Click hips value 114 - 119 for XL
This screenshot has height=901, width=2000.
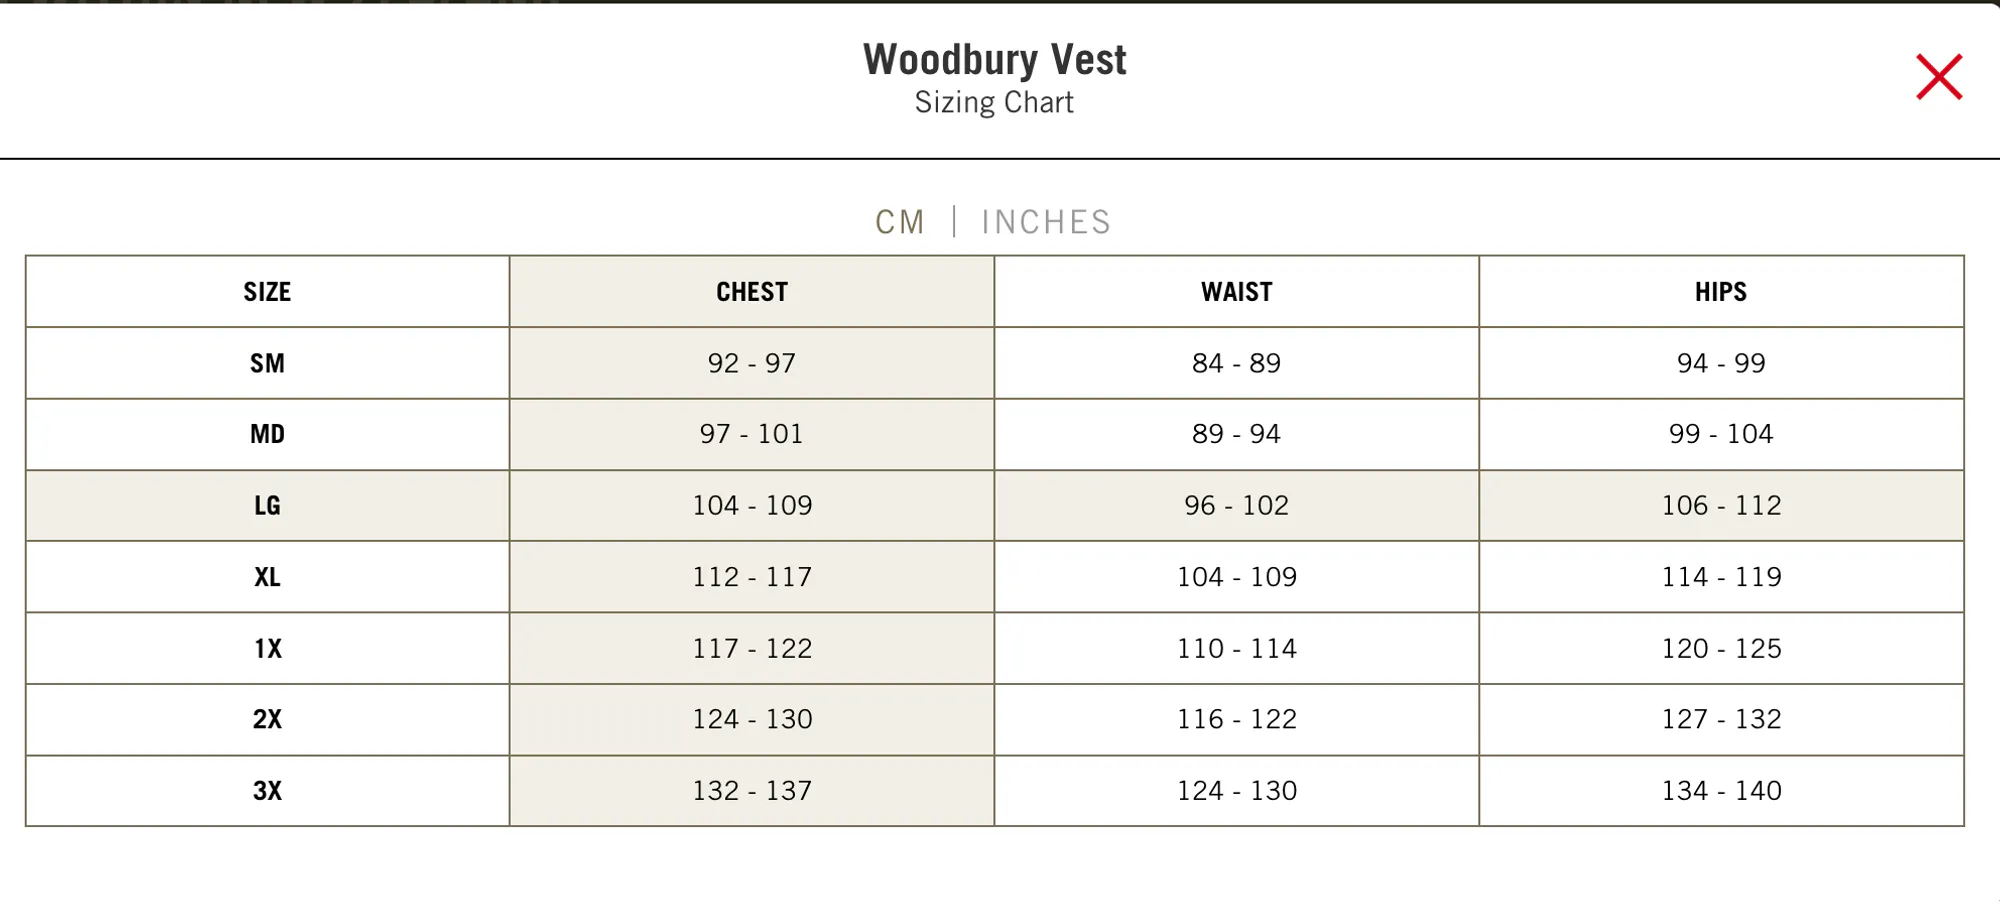click(x=1721, y=577)
